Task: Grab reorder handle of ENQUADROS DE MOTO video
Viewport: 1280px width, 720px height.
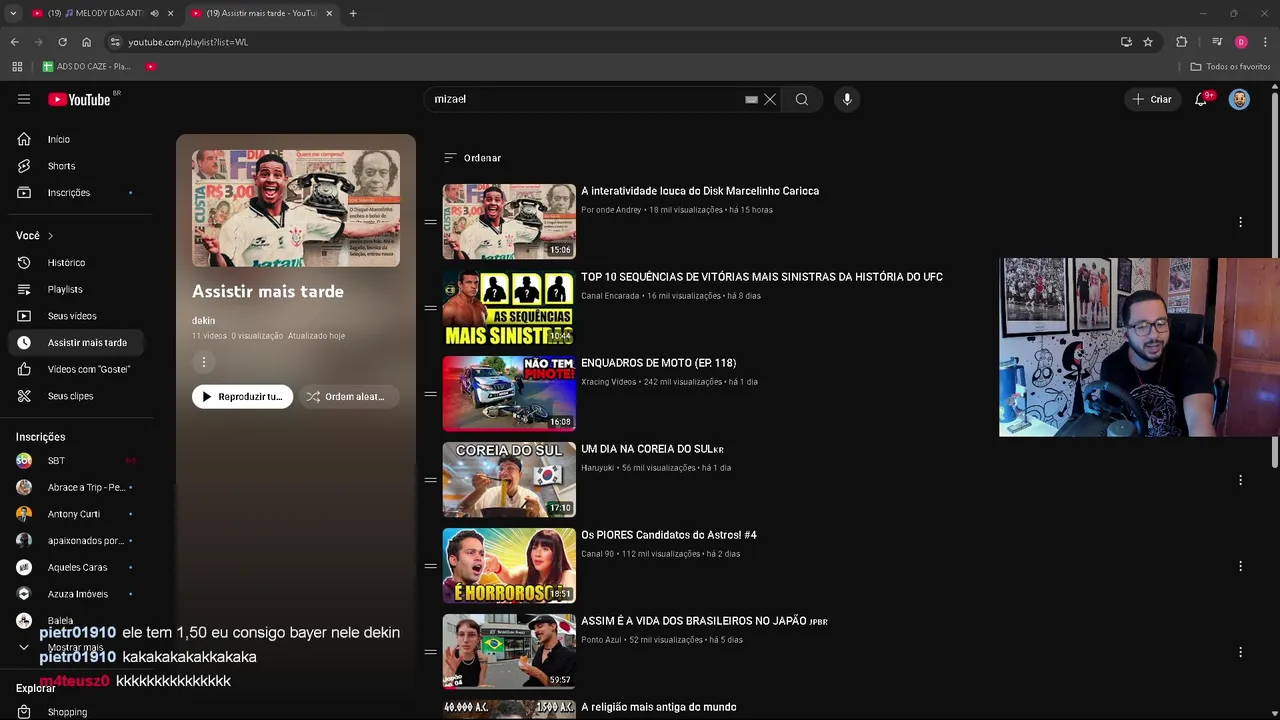Action: (430, 394)
